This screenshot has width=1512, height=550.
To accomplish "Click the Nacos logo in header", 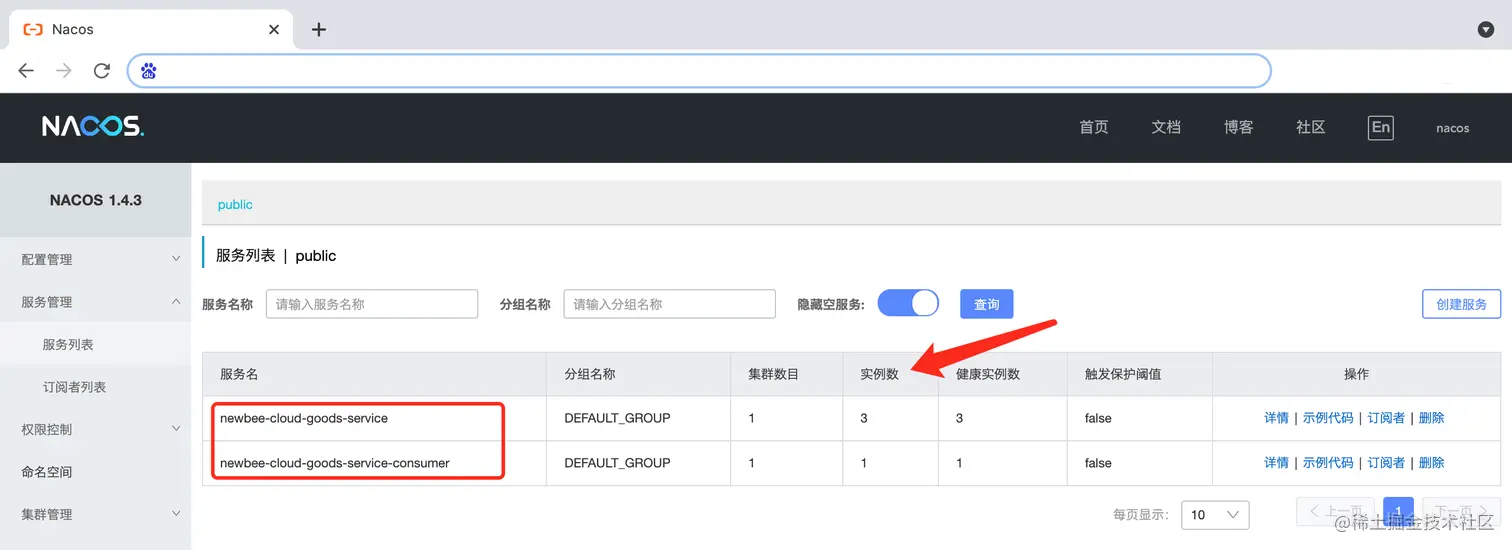I will pyautogui.click(x=93, y=126).
